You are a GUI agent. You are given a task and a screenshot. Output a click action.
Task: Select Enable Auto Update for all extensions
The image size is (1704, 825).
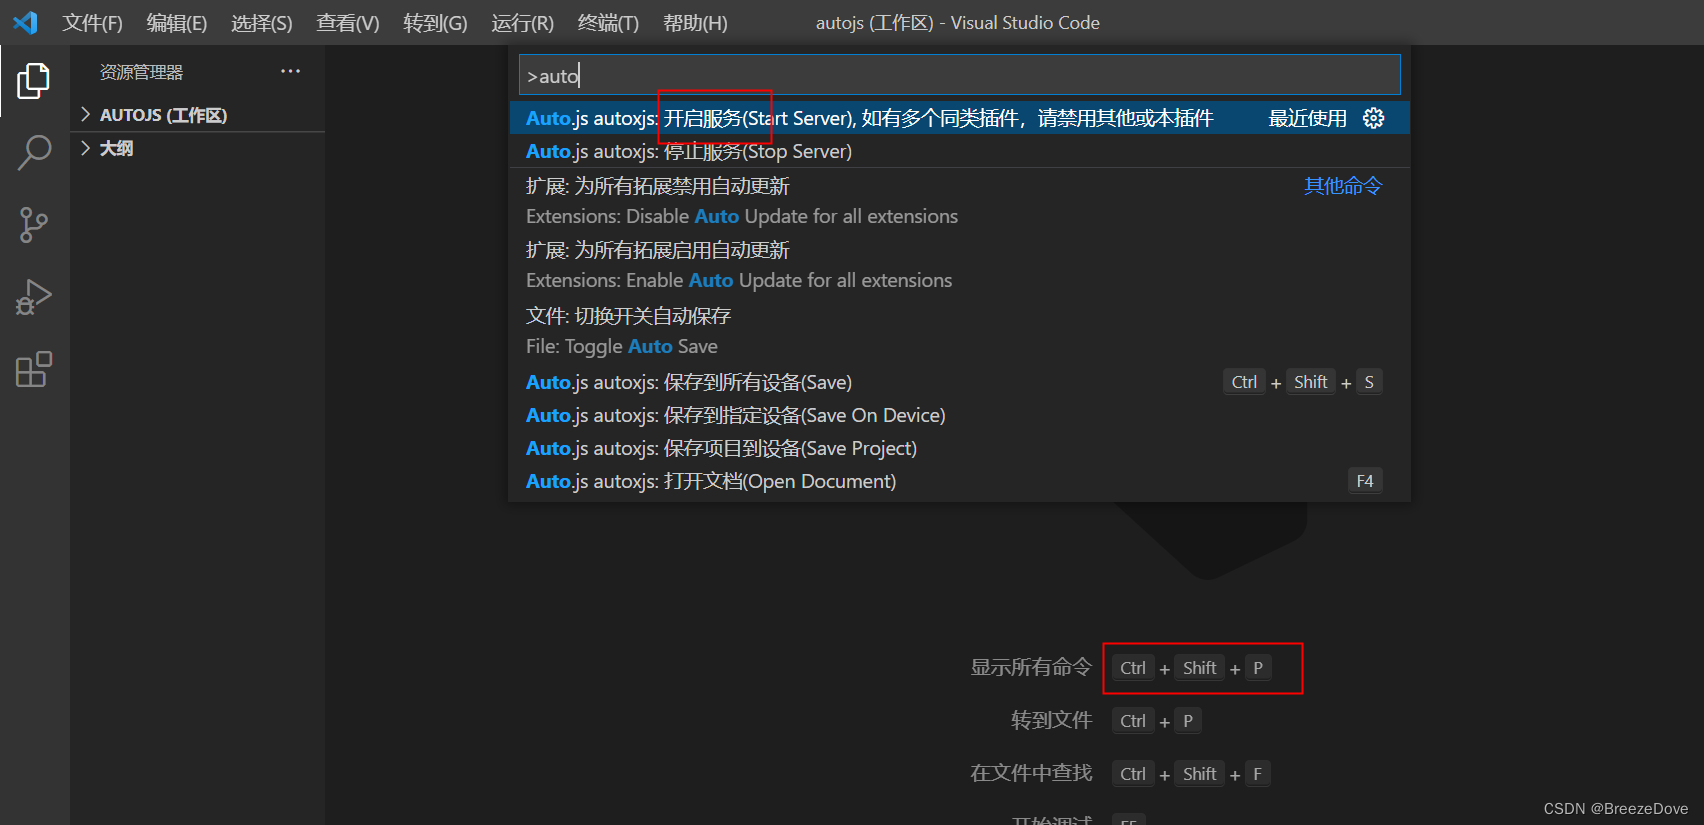[x=960, y=265]
